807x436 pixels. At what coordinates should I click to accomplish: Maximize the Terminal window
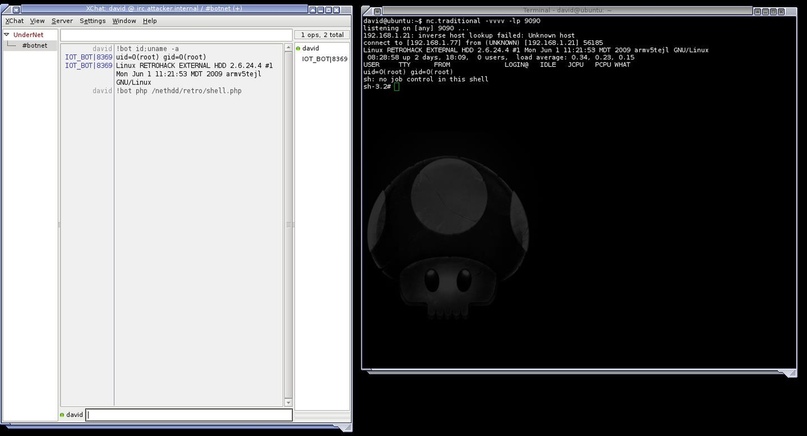click(x=774, y=11)
